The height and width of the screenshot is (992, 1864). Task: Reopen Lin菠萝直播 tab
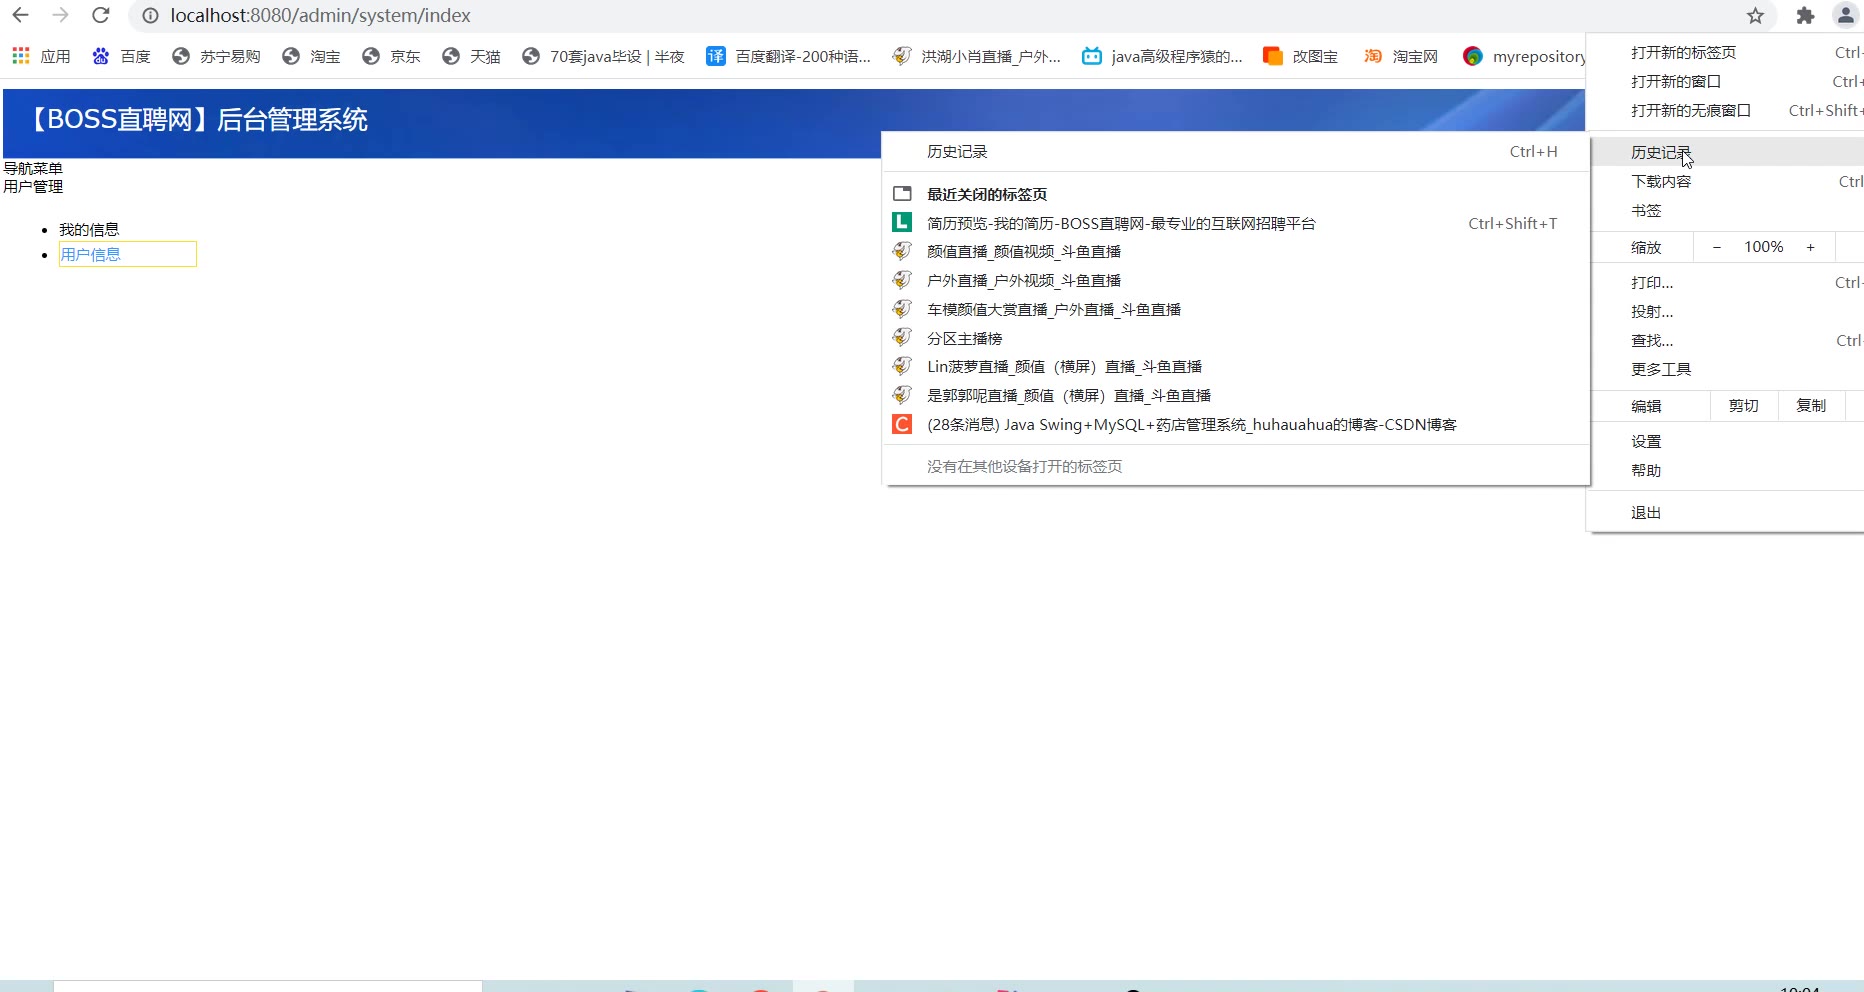tap(1236, 366)
